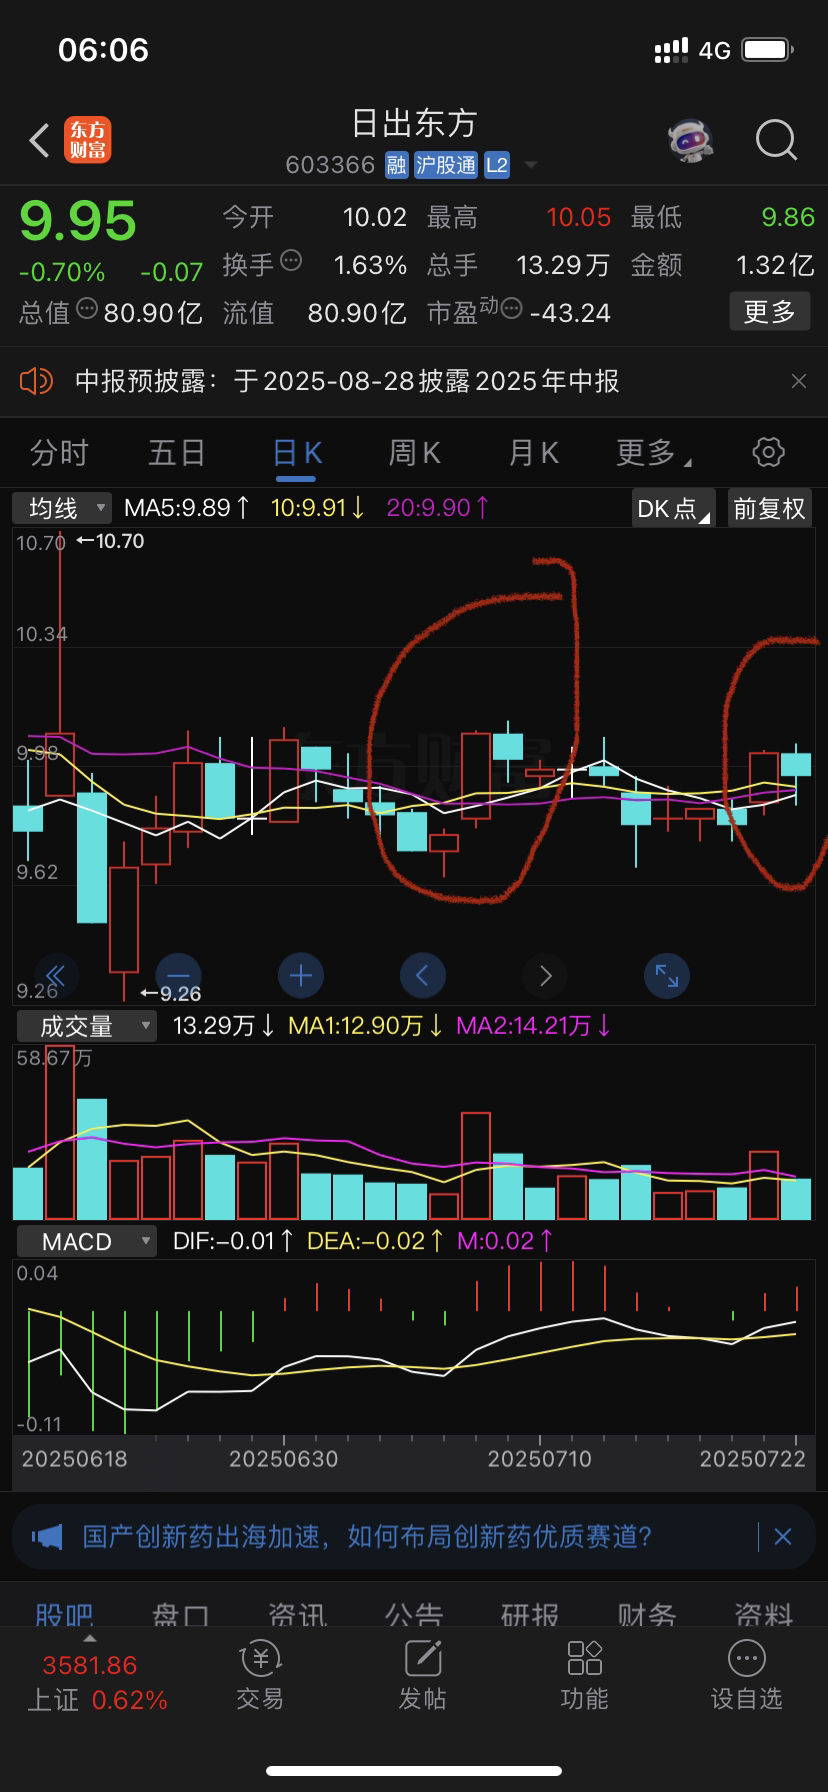Image resolution: width=828 pixels, height=1792 pixels.
Task: Open 国产创新药出海加速 article link
Action: pos(367,1537)
